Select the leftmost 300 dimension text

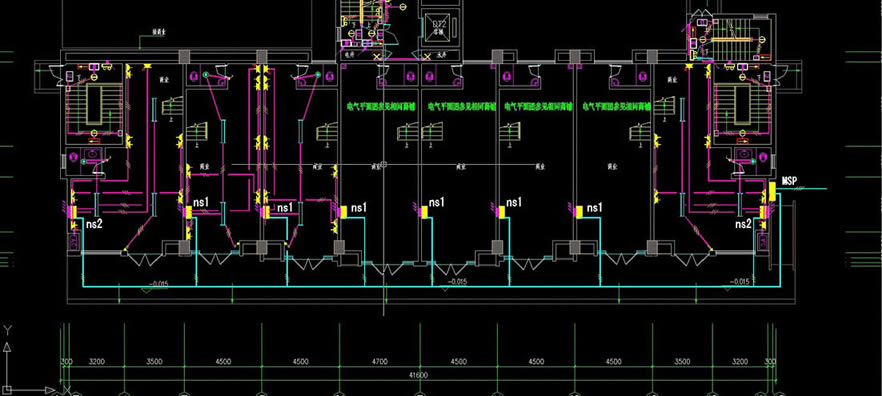[x=66, y=361]
